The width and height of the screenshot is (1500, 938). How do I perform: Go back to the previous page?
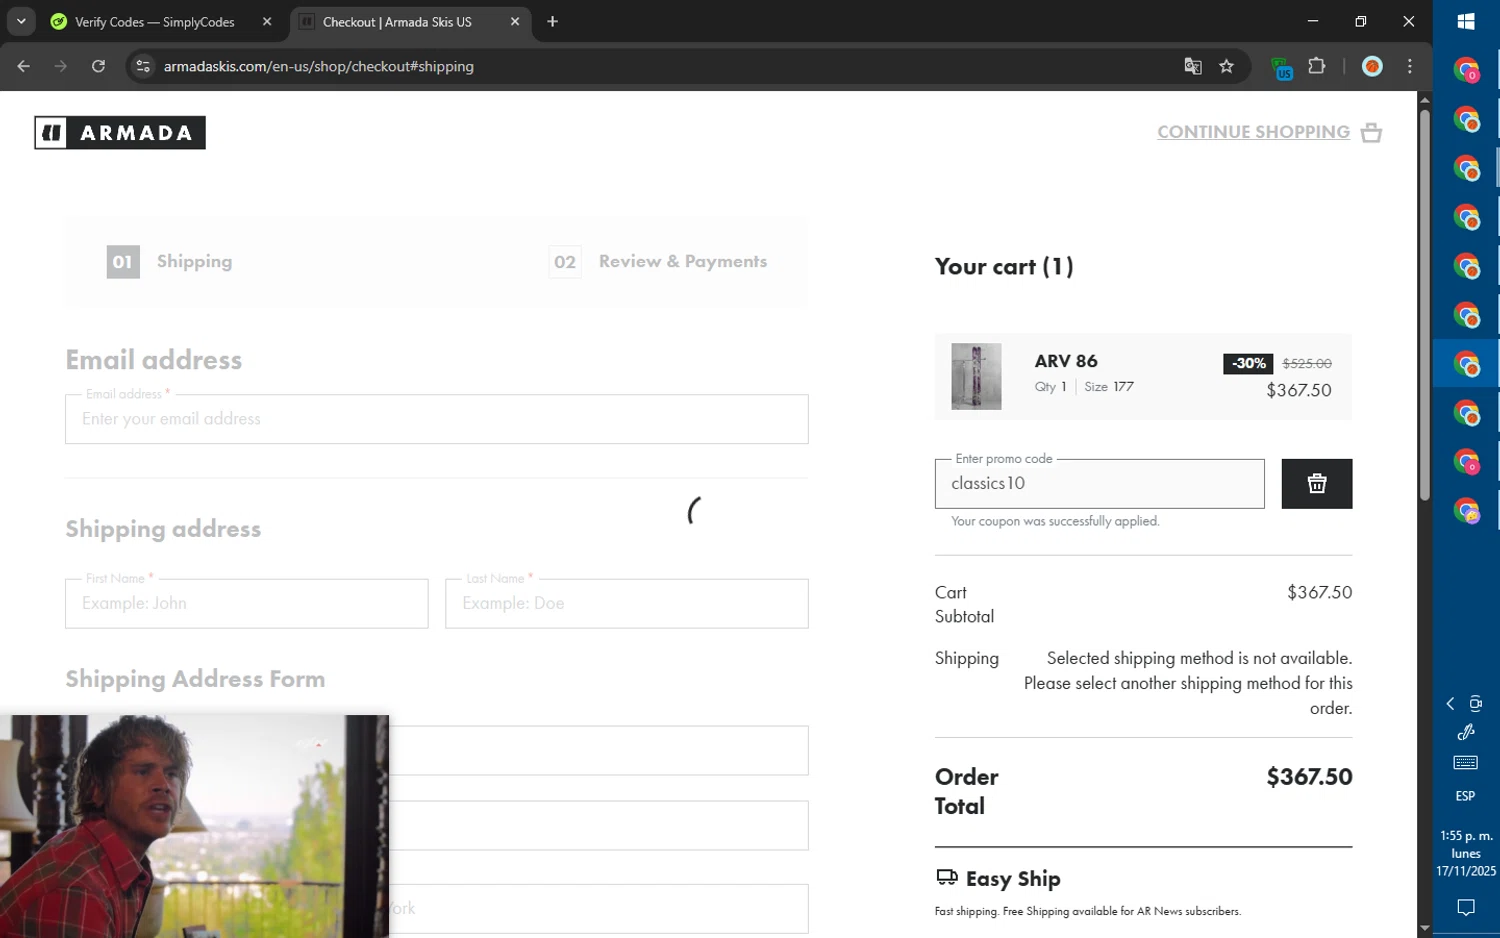[x=23, y=66]
